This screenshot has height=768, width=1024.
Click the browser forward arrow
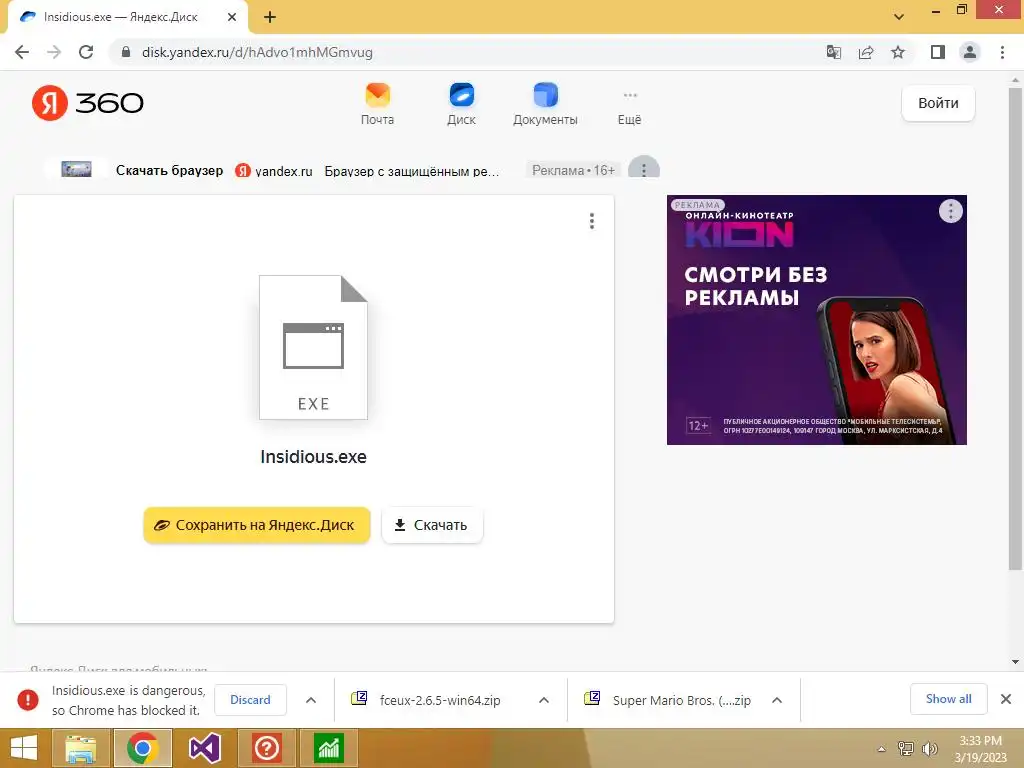point(54,52)
